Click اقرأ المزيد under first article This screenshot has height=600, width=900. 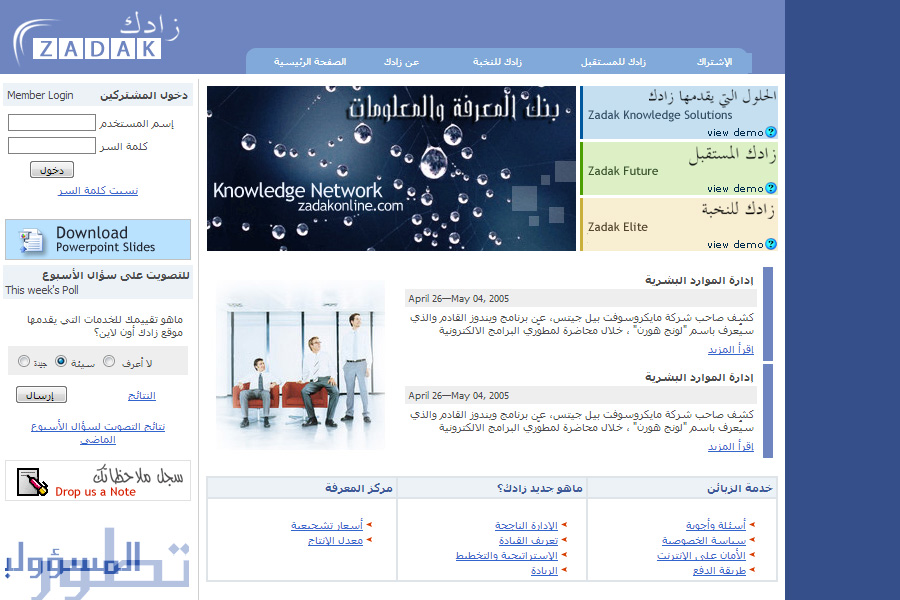click(731, 349)
